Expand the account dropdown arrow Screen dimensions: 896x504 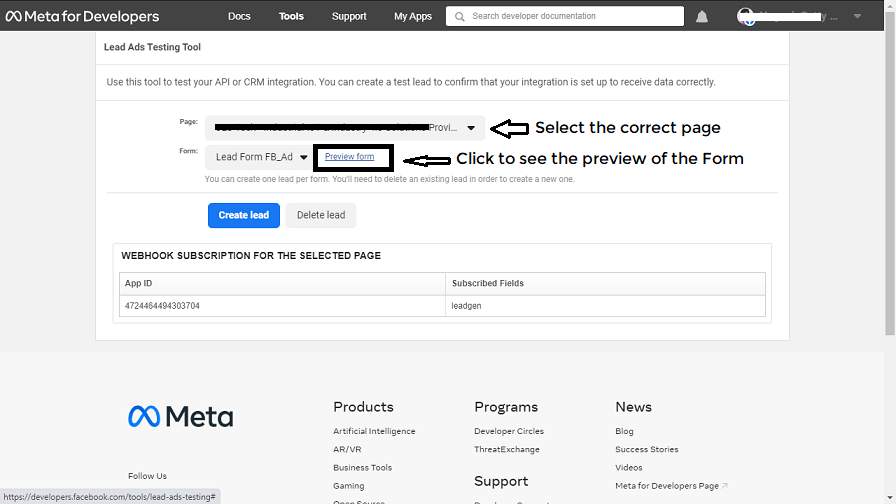[857, 17]
